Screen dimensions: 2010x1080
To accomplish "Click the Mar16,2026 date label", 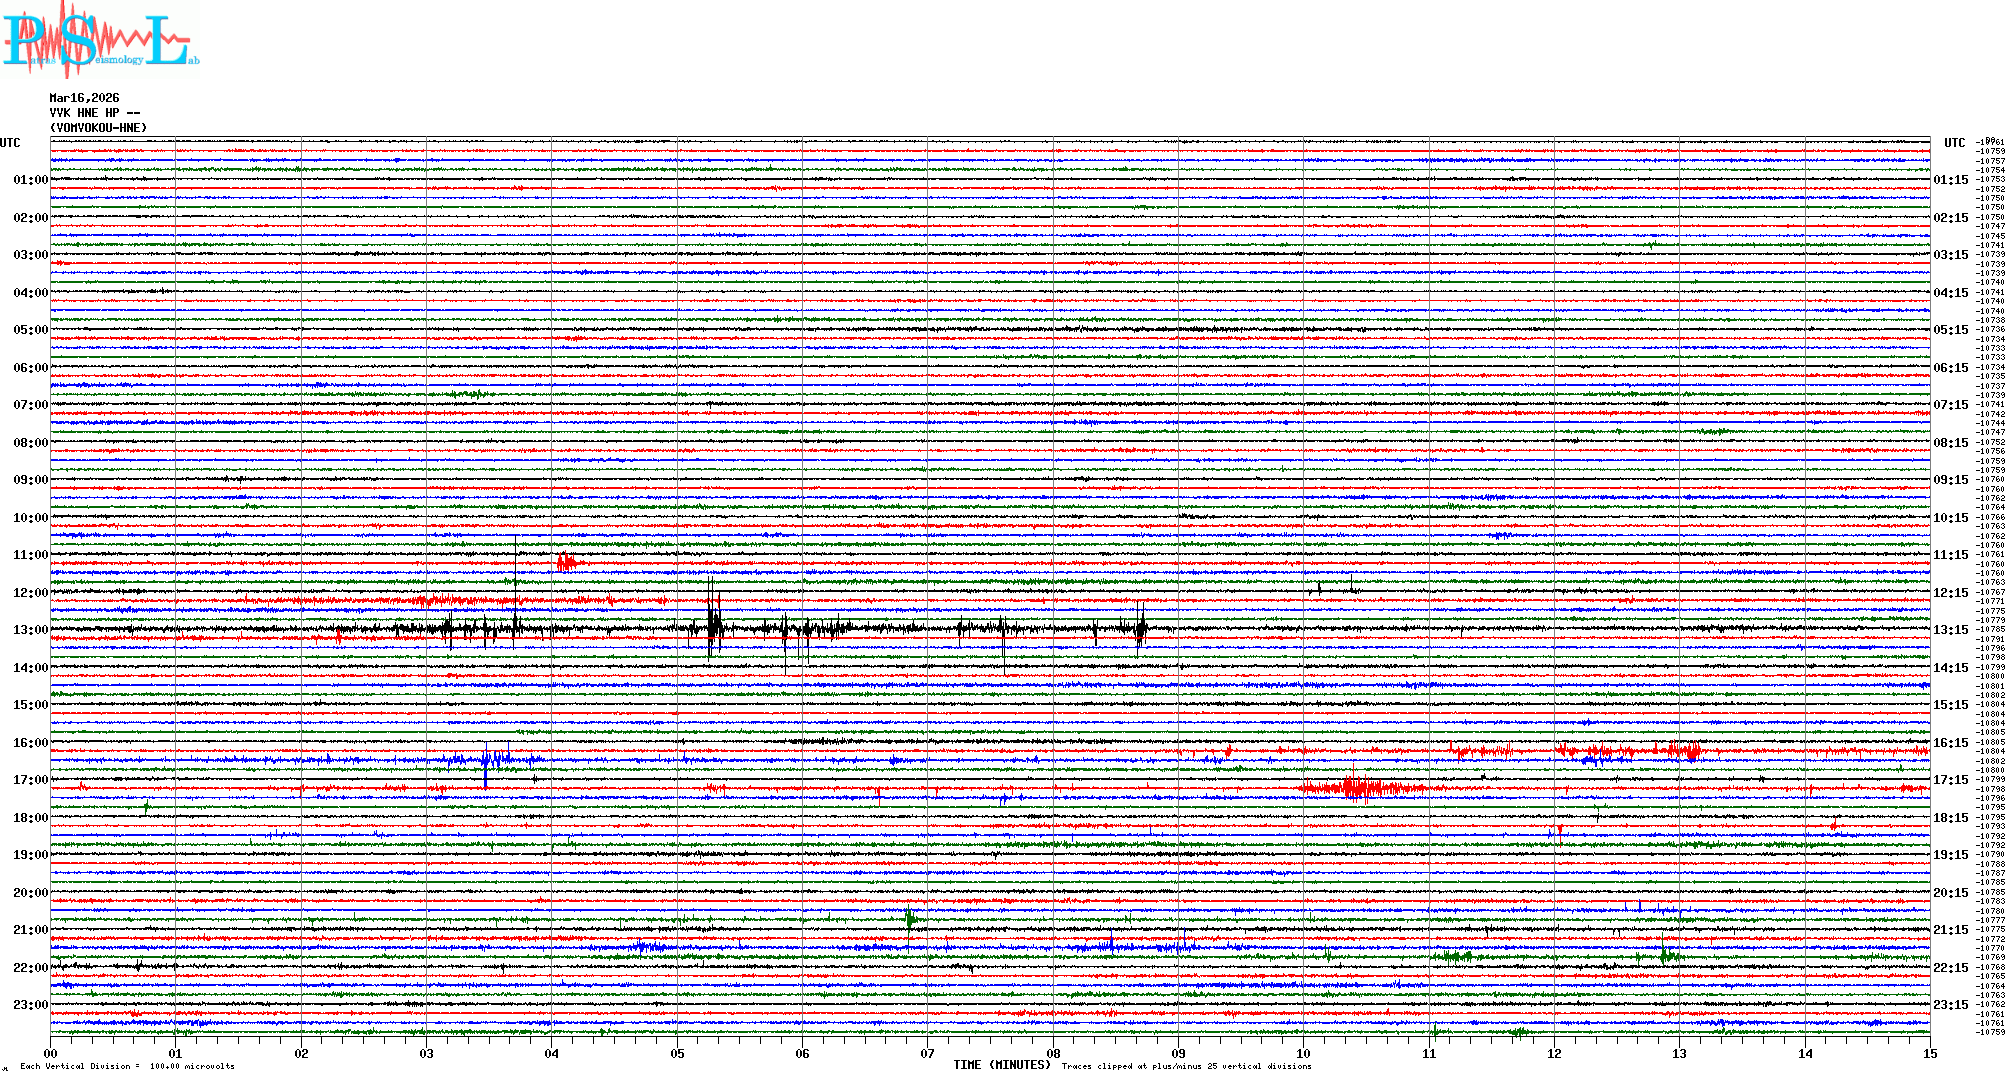I will tap(84, 98).
